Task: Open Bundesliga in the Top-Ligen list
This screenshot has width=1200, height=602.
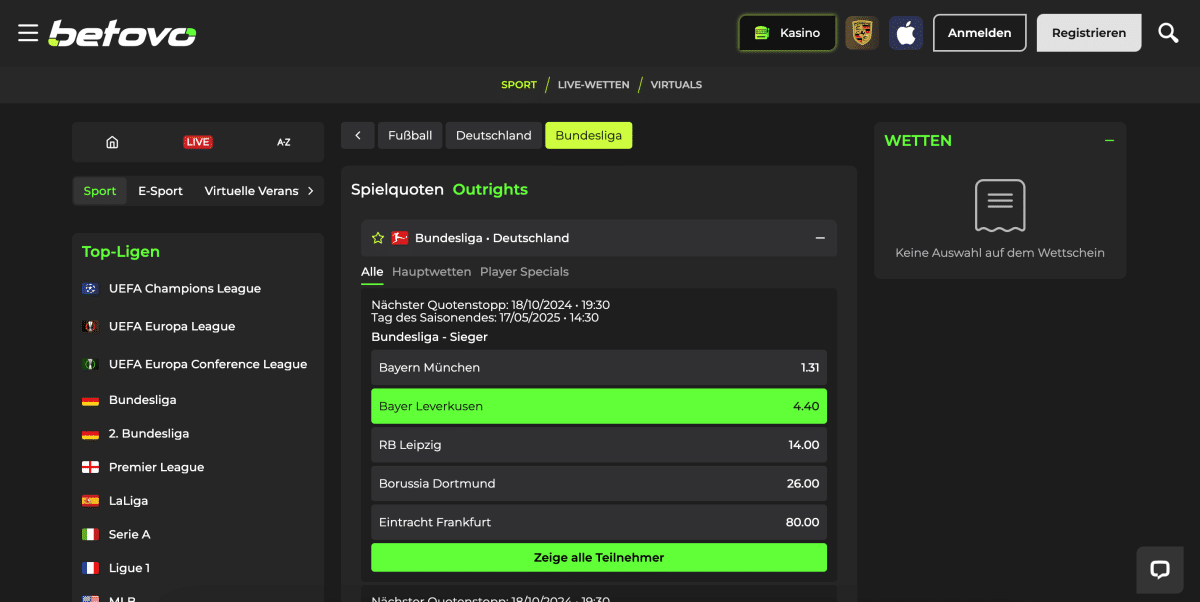Action: (x=142, y=400)
